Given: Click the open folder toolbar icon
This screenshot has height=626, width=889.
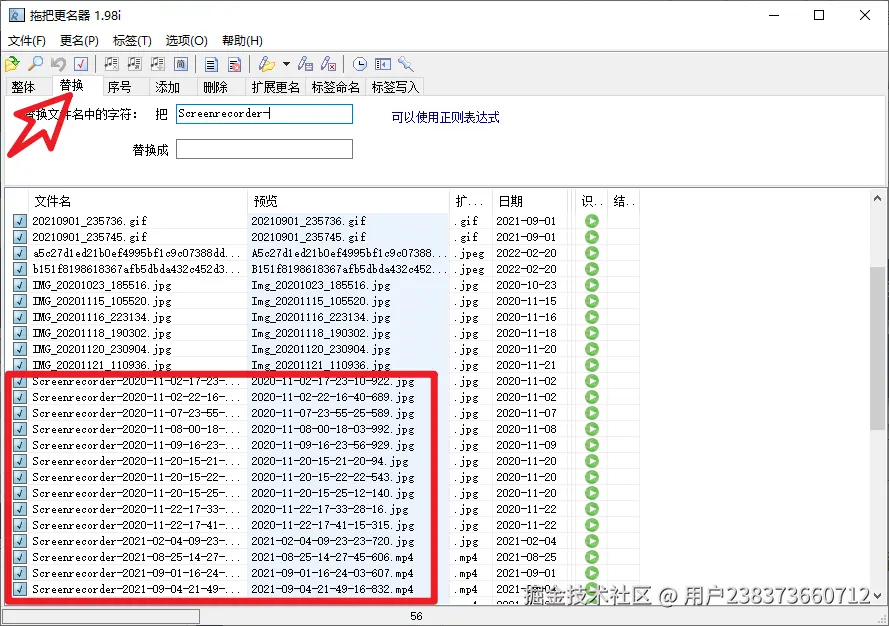Looking at the screenshot, I should coord(12,64).
